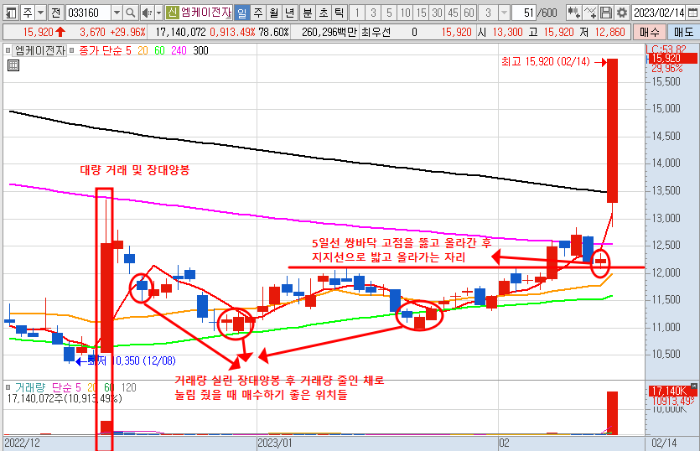Click the current price 15,920 with up arrow

point(44,32)
